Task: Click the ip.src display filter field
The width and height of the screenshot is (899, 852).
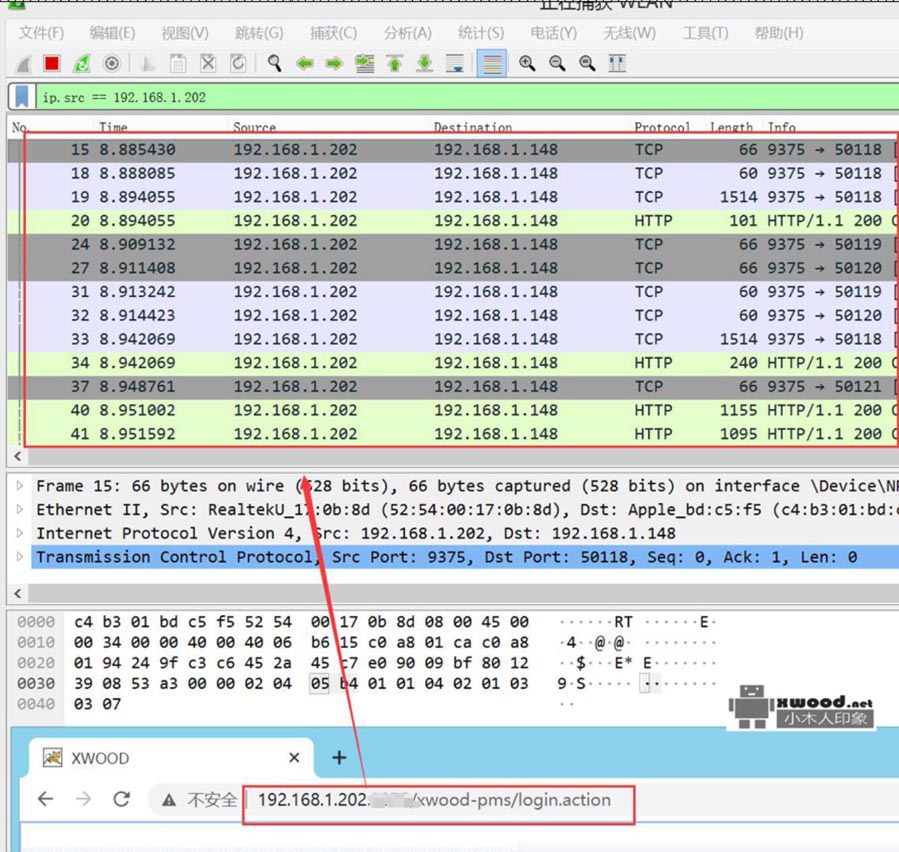Action: coord(450,97)
